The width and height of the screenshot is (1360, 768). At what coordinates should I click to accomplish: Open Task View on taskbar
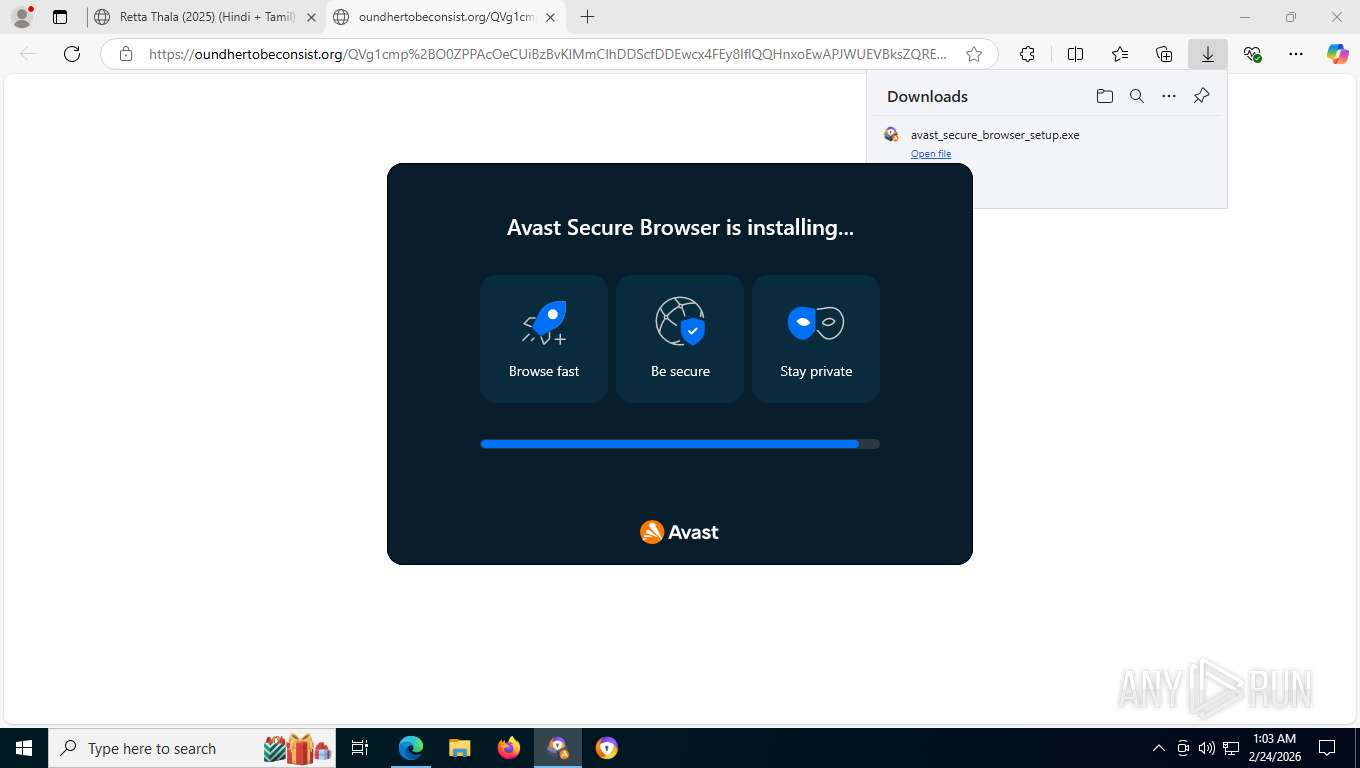361,748
